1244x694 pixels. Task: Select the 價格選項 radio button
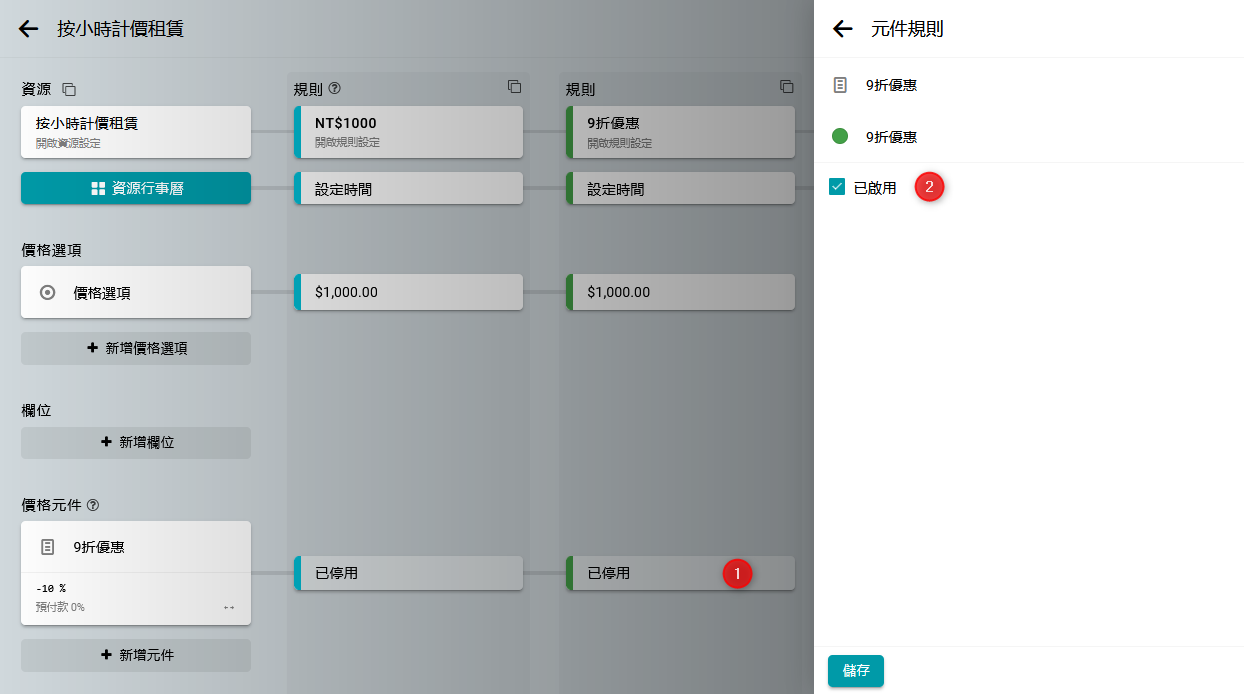tap(47, 293)
